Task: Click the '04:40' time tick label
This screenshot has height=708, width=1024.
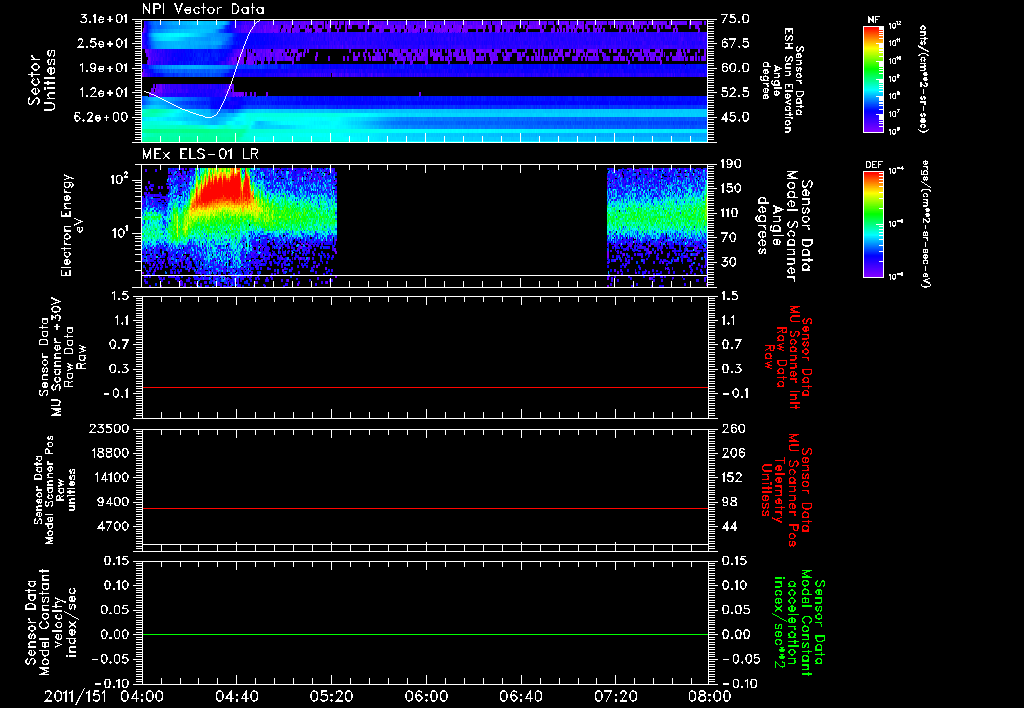Action: coord(236,696)
